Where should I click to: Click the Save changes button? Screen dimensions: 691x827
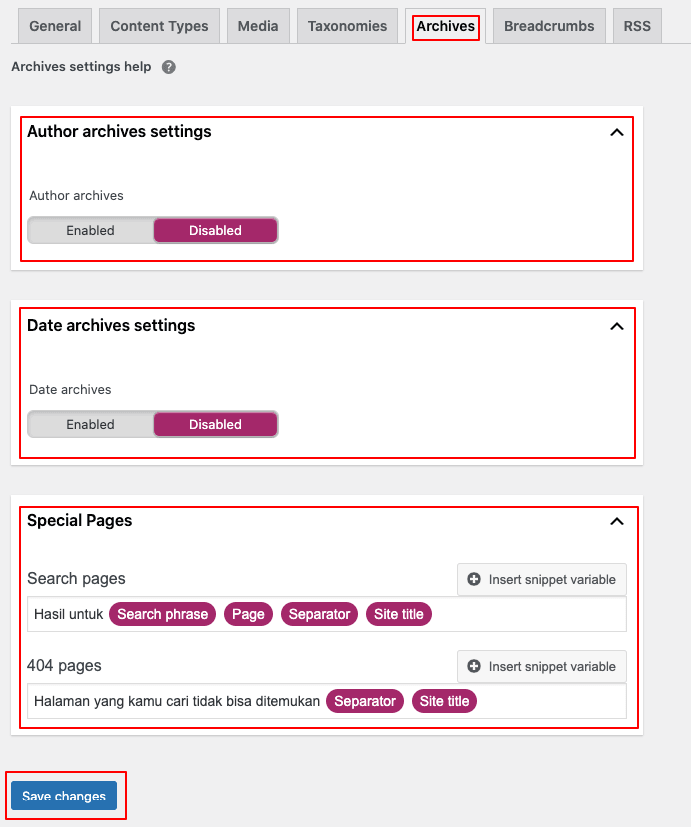pos(64,796)
